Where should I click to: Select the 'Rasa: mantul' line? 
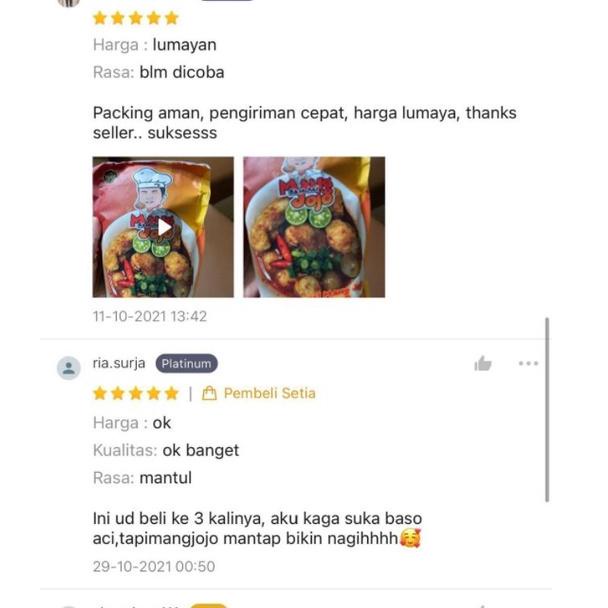[x=142, y=478]
